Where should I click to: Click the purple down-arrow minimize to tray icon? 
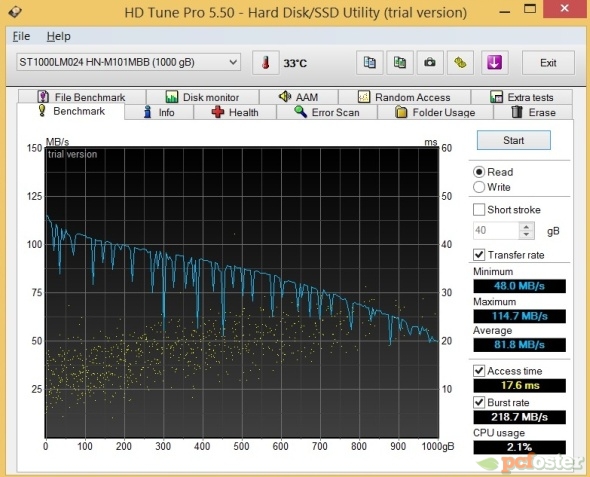pos(494,62)
